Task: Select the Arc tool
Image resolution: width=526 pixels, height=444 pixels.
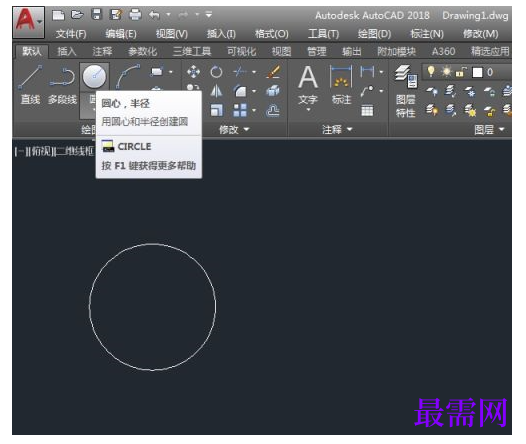Action: click(128, 76)
